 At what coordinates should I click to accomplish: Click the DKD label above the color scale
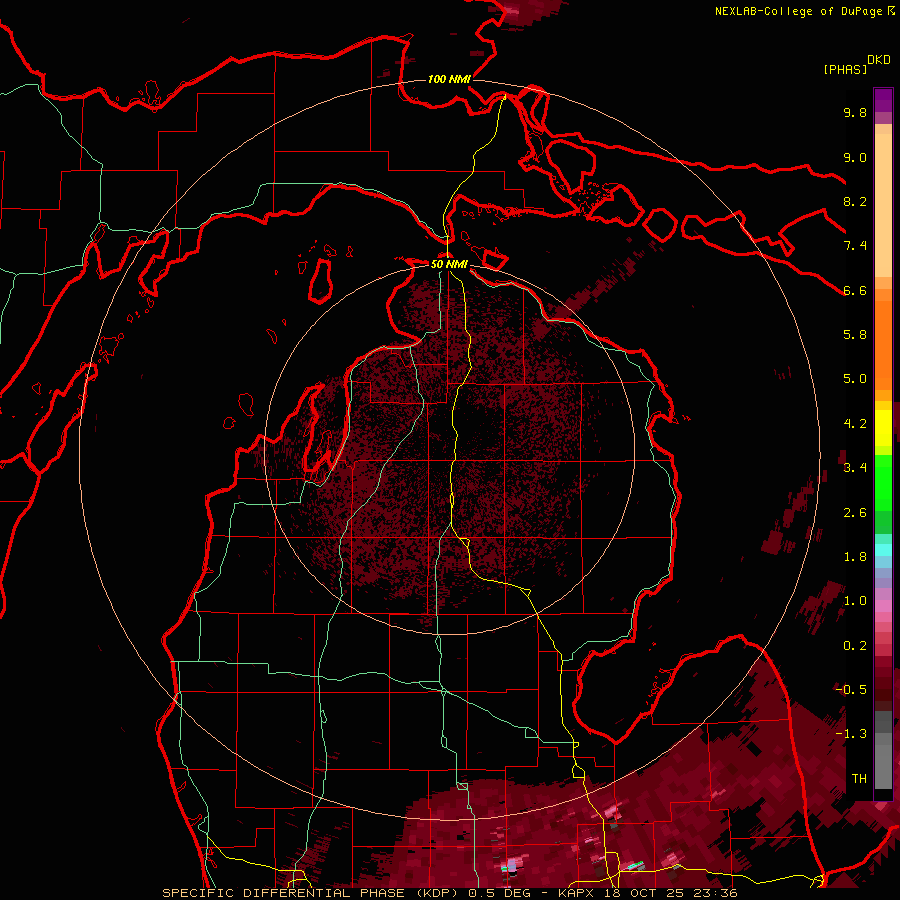click(879, 60)
